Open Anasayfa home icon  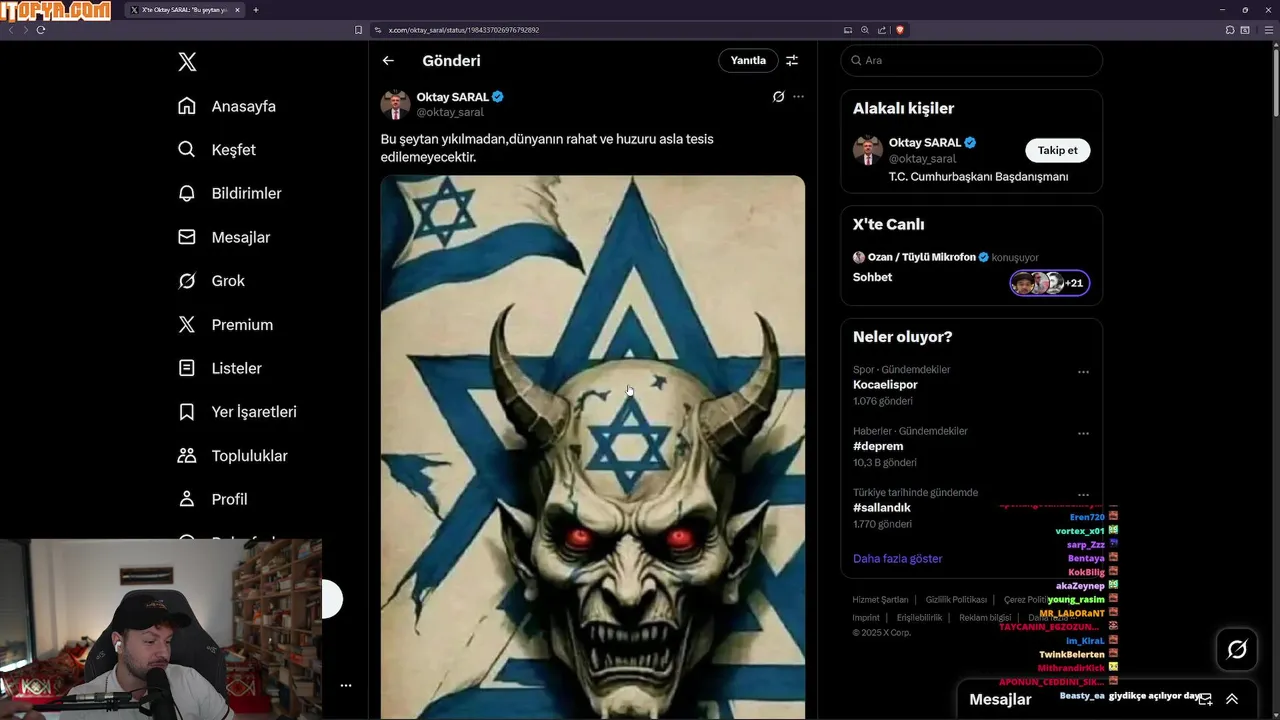coord(187,106)
